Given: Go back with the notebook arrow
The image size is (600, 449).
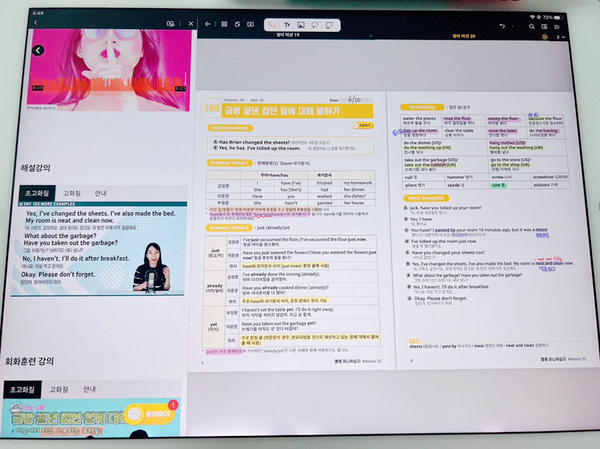Looking at the screenshot, I should [x=207, y=24].
